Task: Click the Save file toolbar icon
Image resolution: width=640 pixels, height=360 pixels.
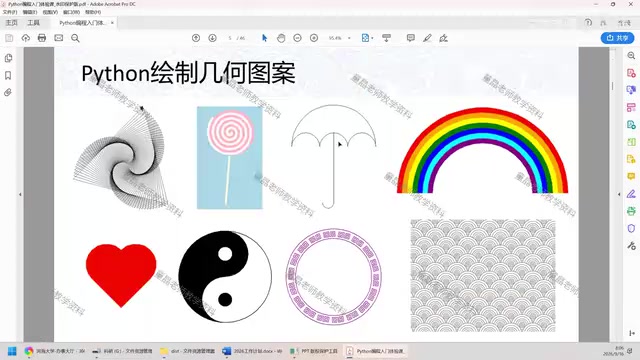Action: pos(9,38)
